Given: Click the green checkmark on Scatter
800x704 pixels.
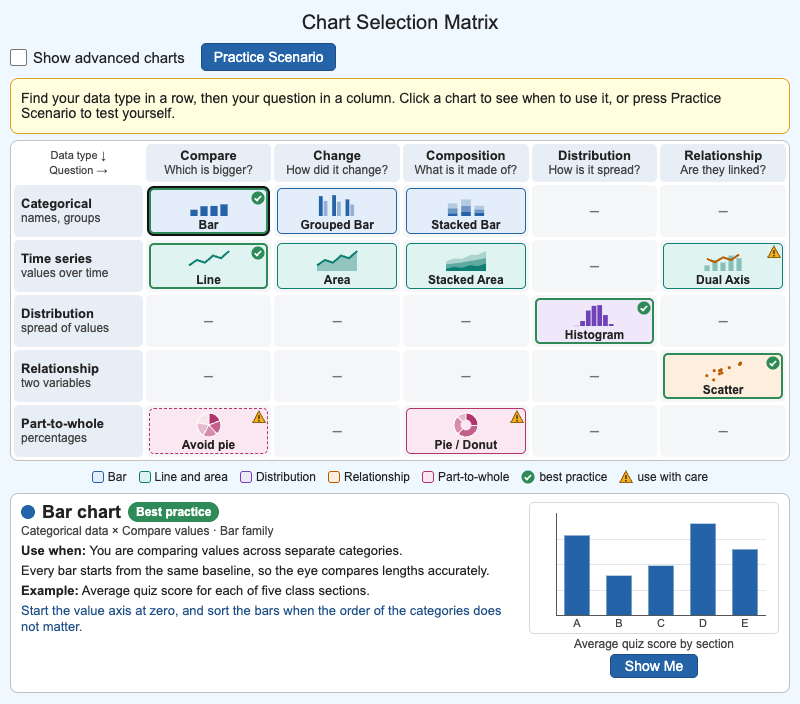Looking at the screenshot, I should pyautogui.click(x=773, y=363).
